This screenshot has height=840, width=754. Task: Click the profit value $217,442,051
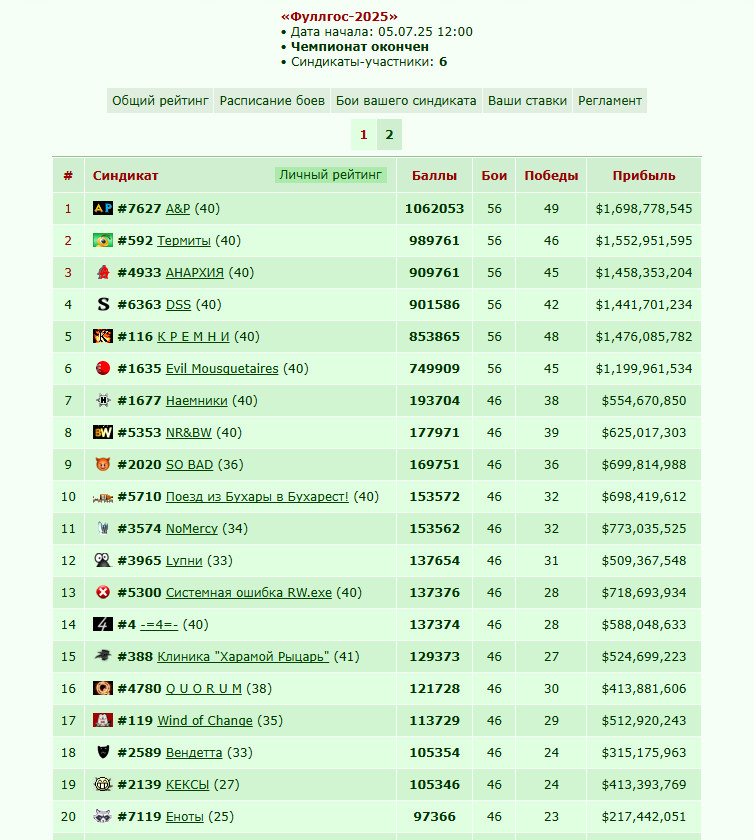pos(644,816)
